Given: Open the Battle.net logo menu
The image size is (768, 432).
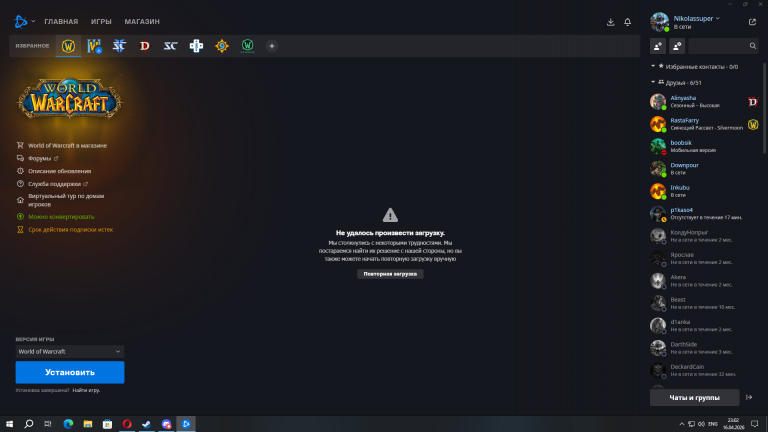Looking at the screenshot, I should point(21,22).
